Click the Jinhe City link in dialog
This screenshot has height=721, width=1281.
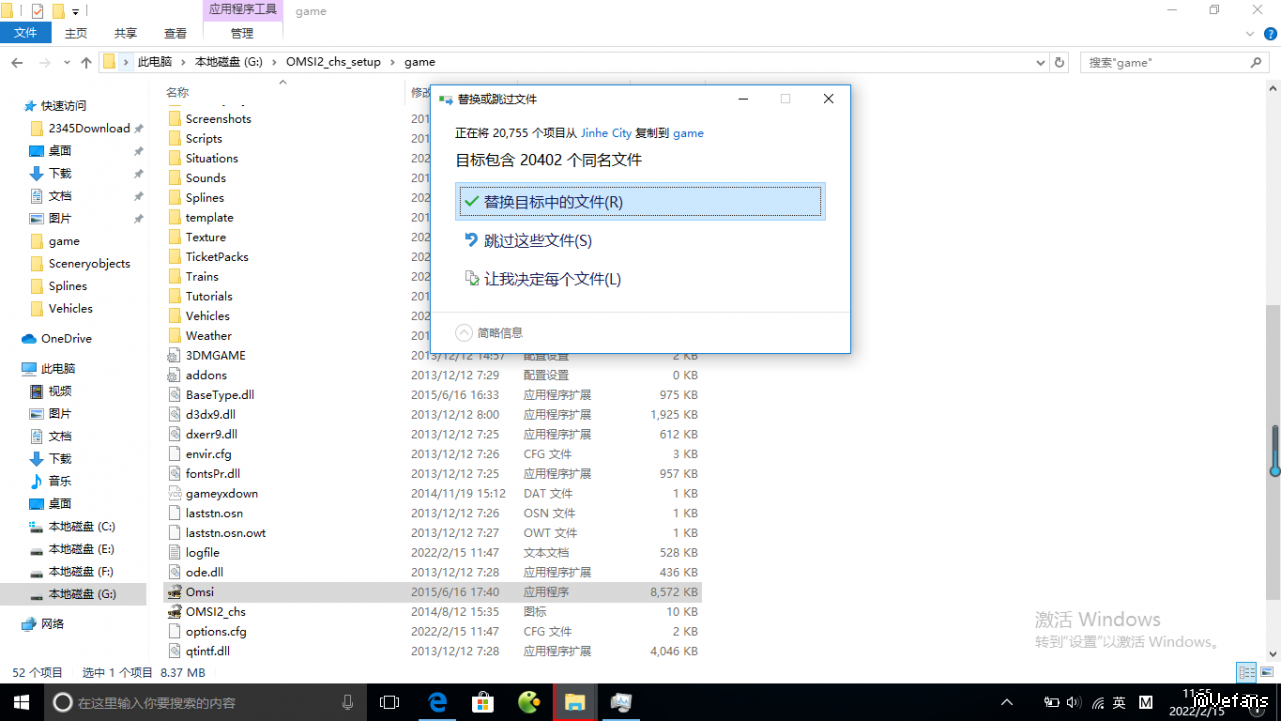(x=606, y=133)
